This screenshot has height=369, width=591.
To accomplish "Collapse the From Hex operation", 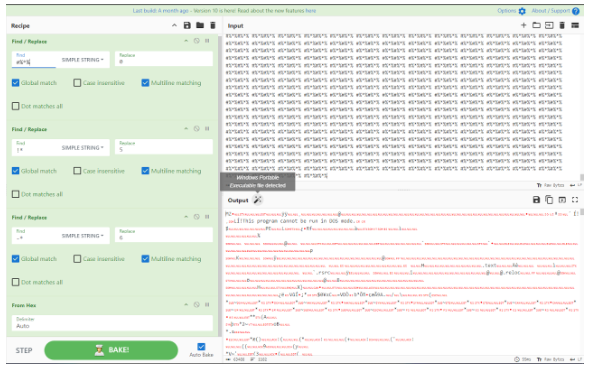I will click(x=186, y=305).
